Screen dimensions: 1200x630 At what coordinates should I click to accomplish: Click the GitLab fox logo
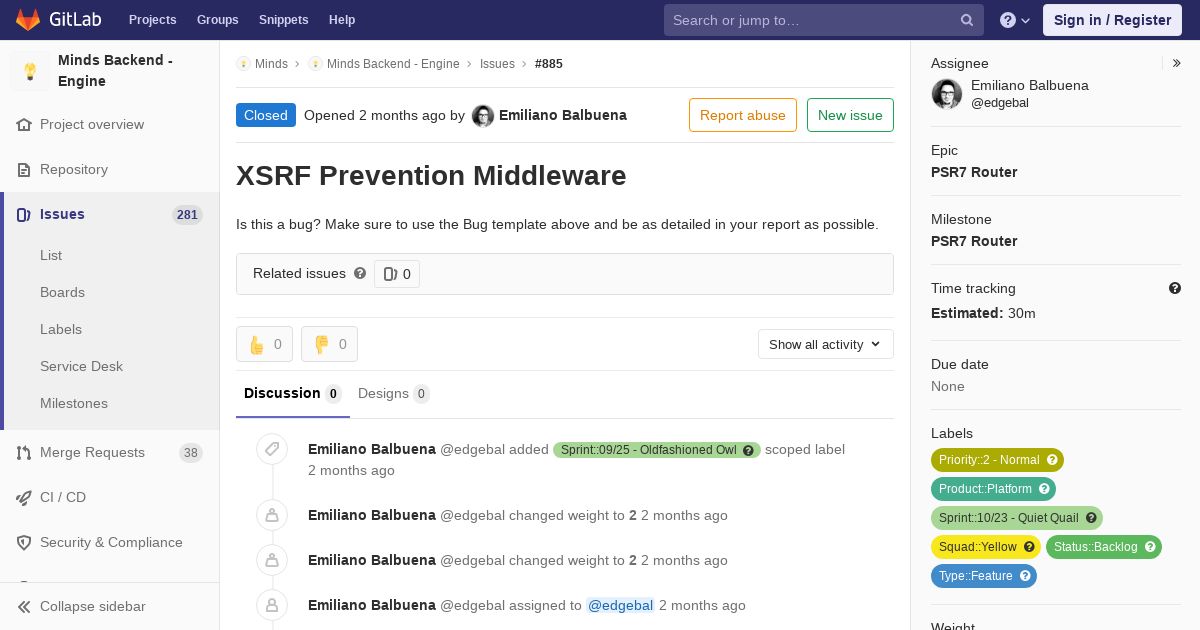(28, 19)
